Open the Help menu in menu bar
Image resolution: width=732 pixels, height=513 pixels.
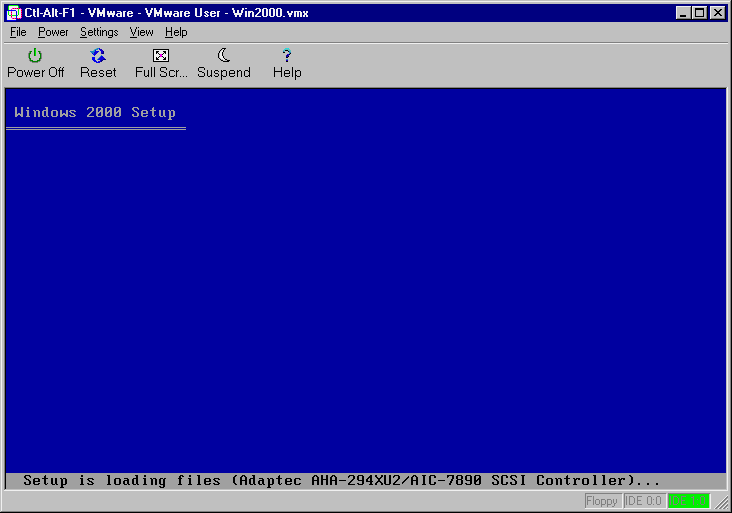tap(176, 32)
